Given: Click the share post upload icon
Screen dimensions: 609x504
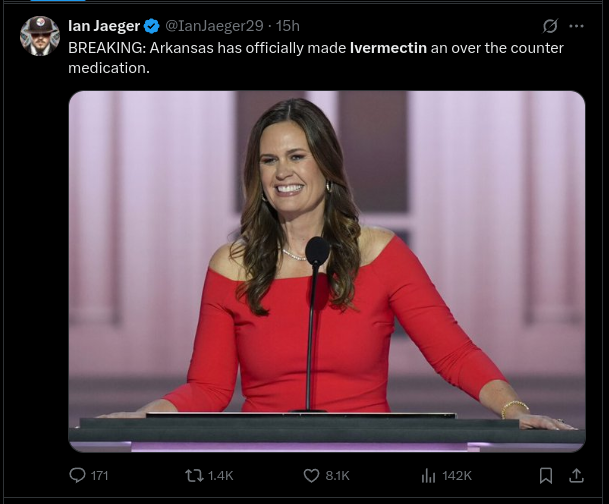Looking at the screenshot, I should point(576,475).
